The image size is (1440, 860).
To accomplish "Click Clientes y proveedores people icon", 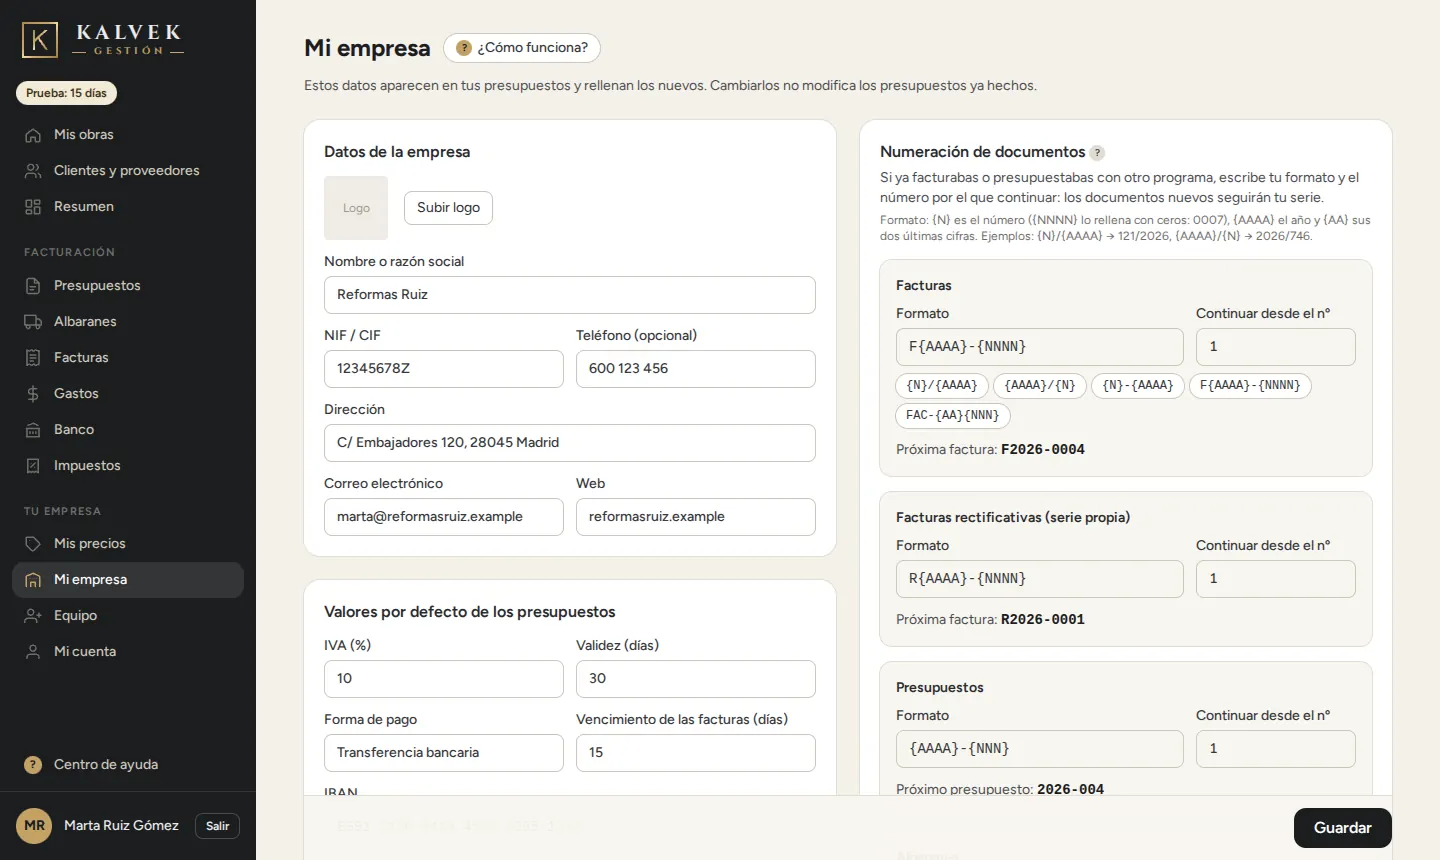I will coord(33,171).
